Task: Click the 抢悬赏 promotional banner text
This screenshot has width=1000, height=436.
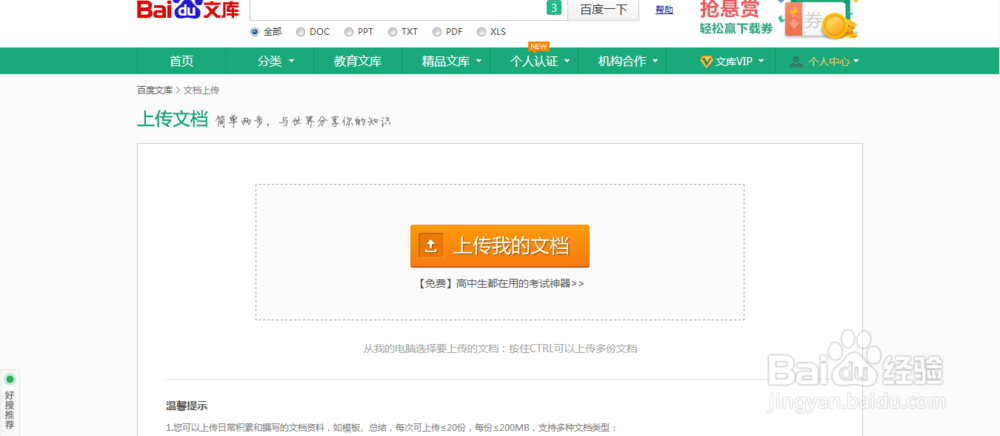Action: 730,9
